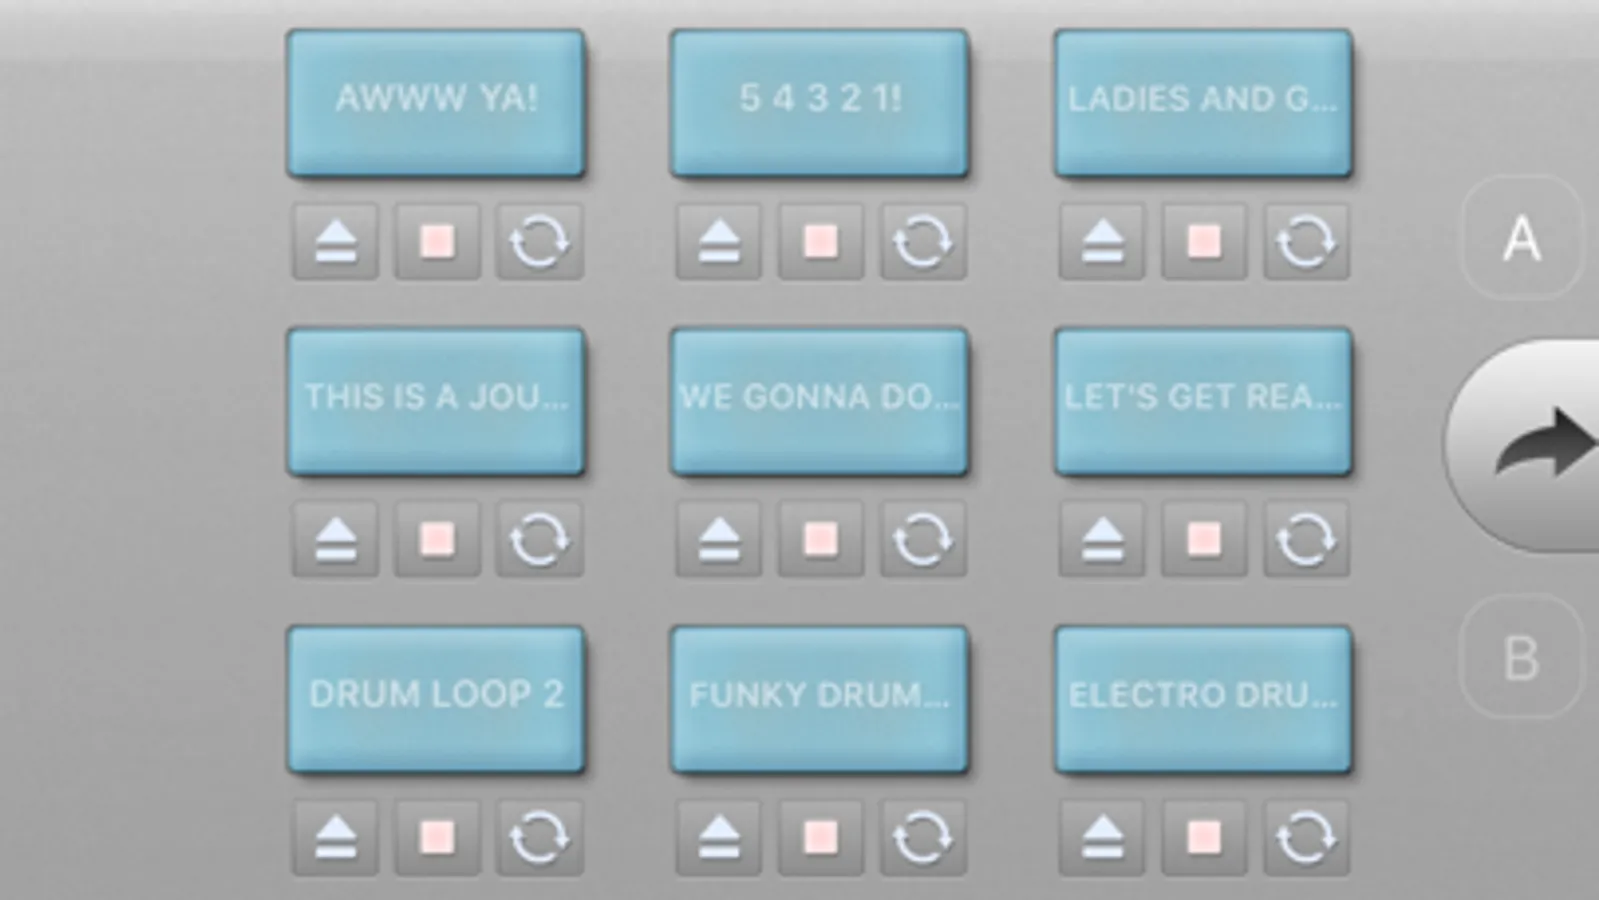Stop the AWWW YA! sample
The width and height of the screenshot is (1599, 900).
437,242
